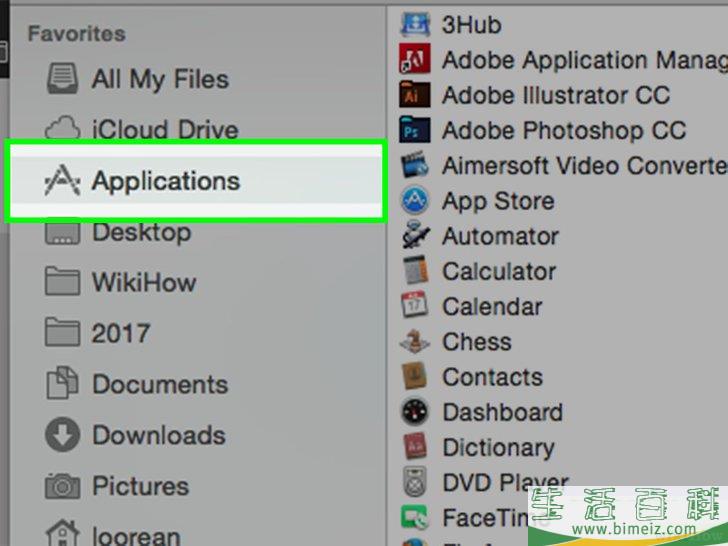Click the "Desktop" sidebar label
The height and width of the screenshot is (546, 728).
tap(142, 233)
